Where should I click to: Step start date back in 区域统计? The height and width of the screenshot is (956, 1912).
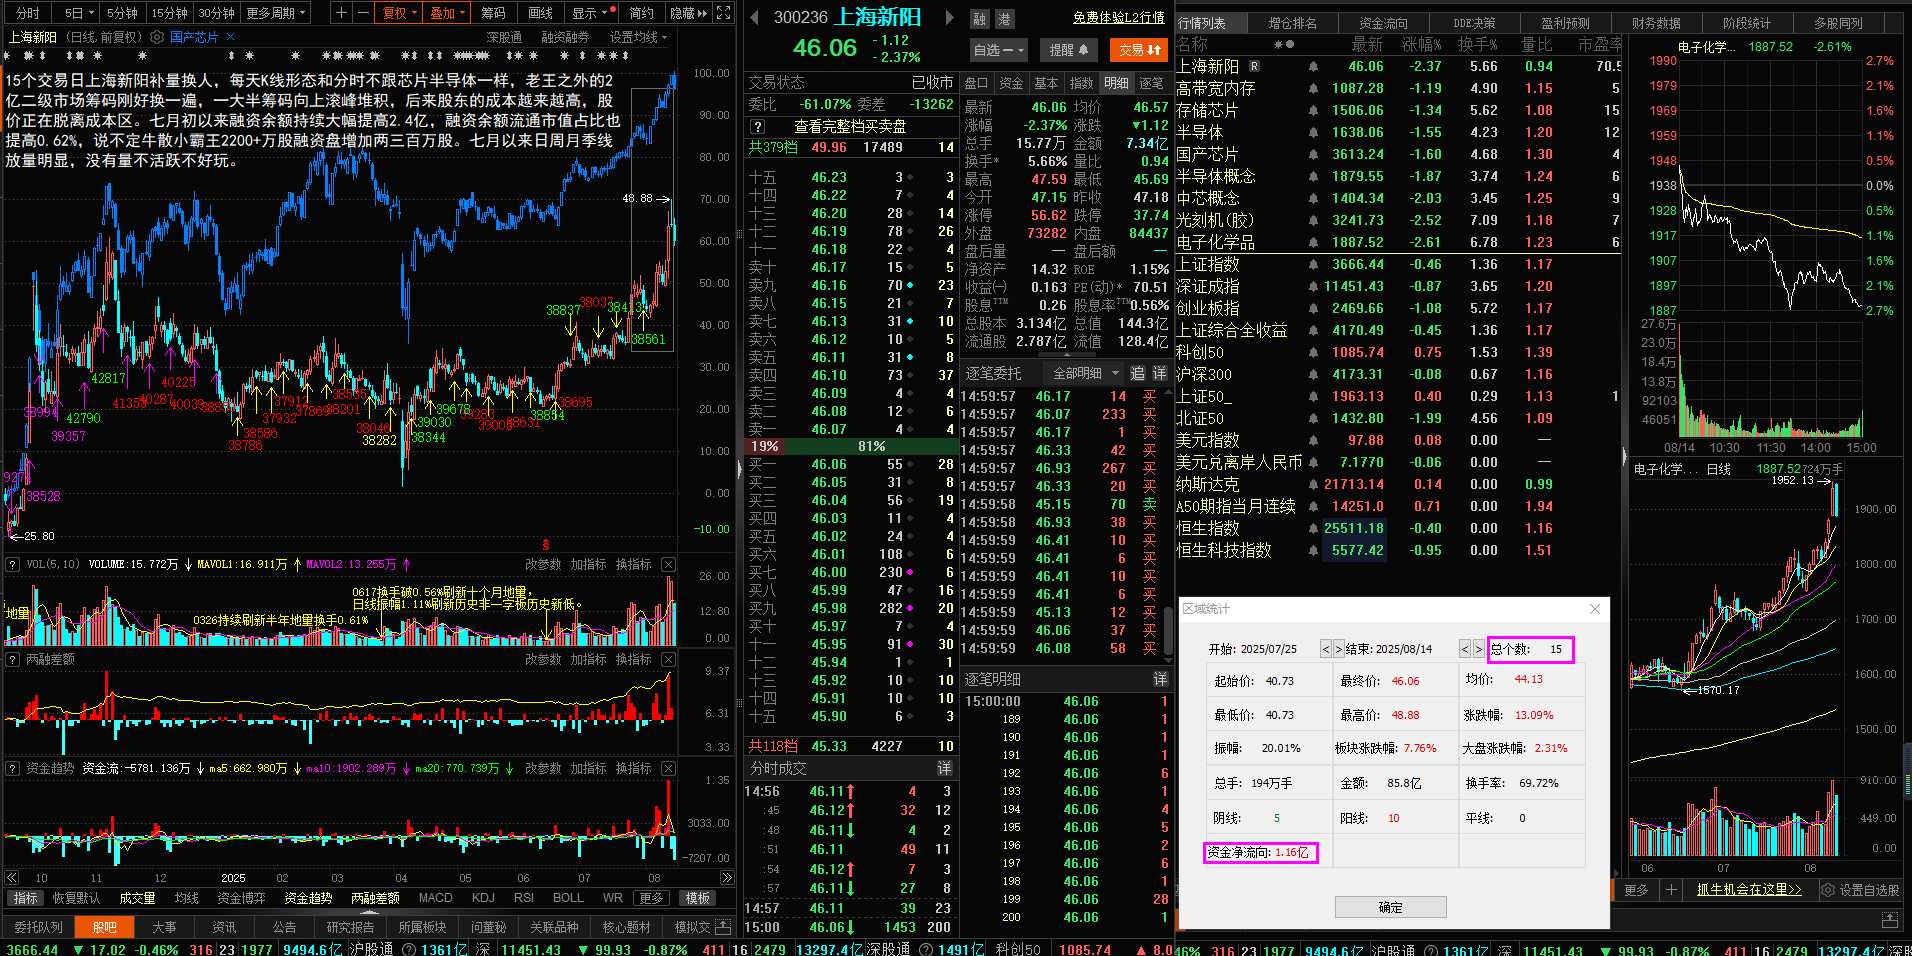(1326, 649)
